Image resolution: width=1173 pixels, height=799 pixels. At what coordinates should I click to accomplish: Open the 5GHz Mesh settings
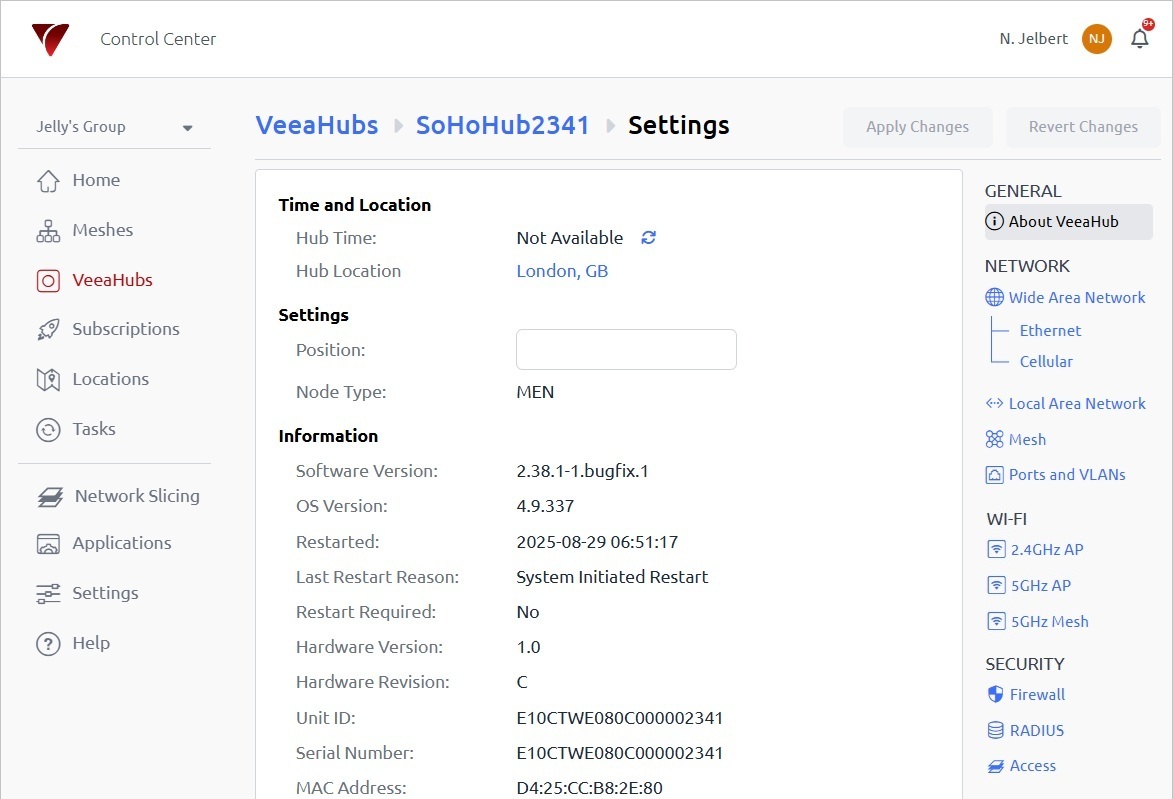pos(1050,622)
